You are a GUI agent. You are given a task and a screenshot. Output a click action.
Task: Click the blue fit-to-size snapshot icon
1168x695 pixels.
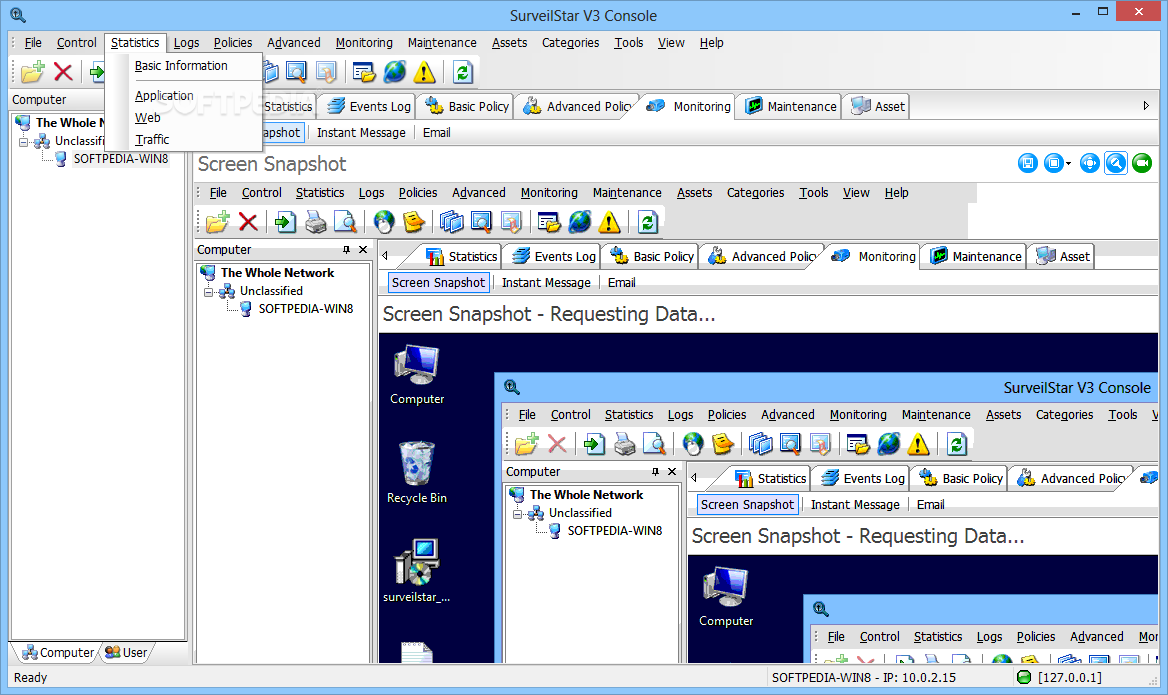click(x=1053, y=163)
